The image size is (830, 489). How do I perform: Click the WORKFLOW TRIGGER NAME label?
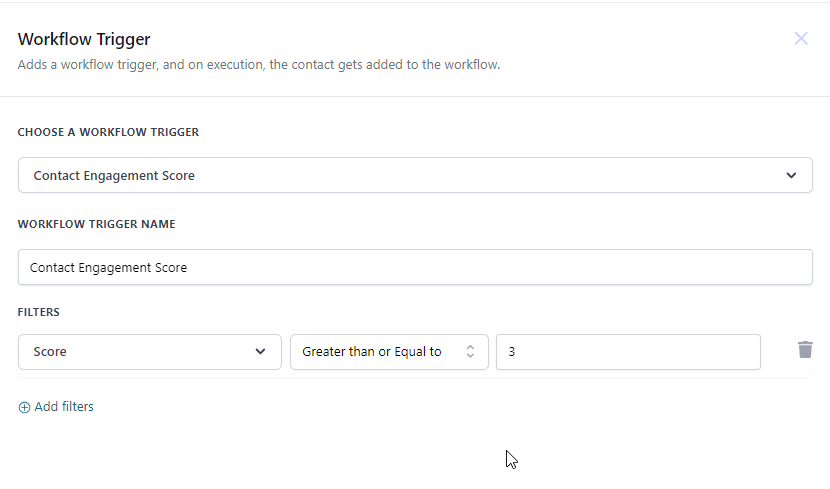coord(96,224)
